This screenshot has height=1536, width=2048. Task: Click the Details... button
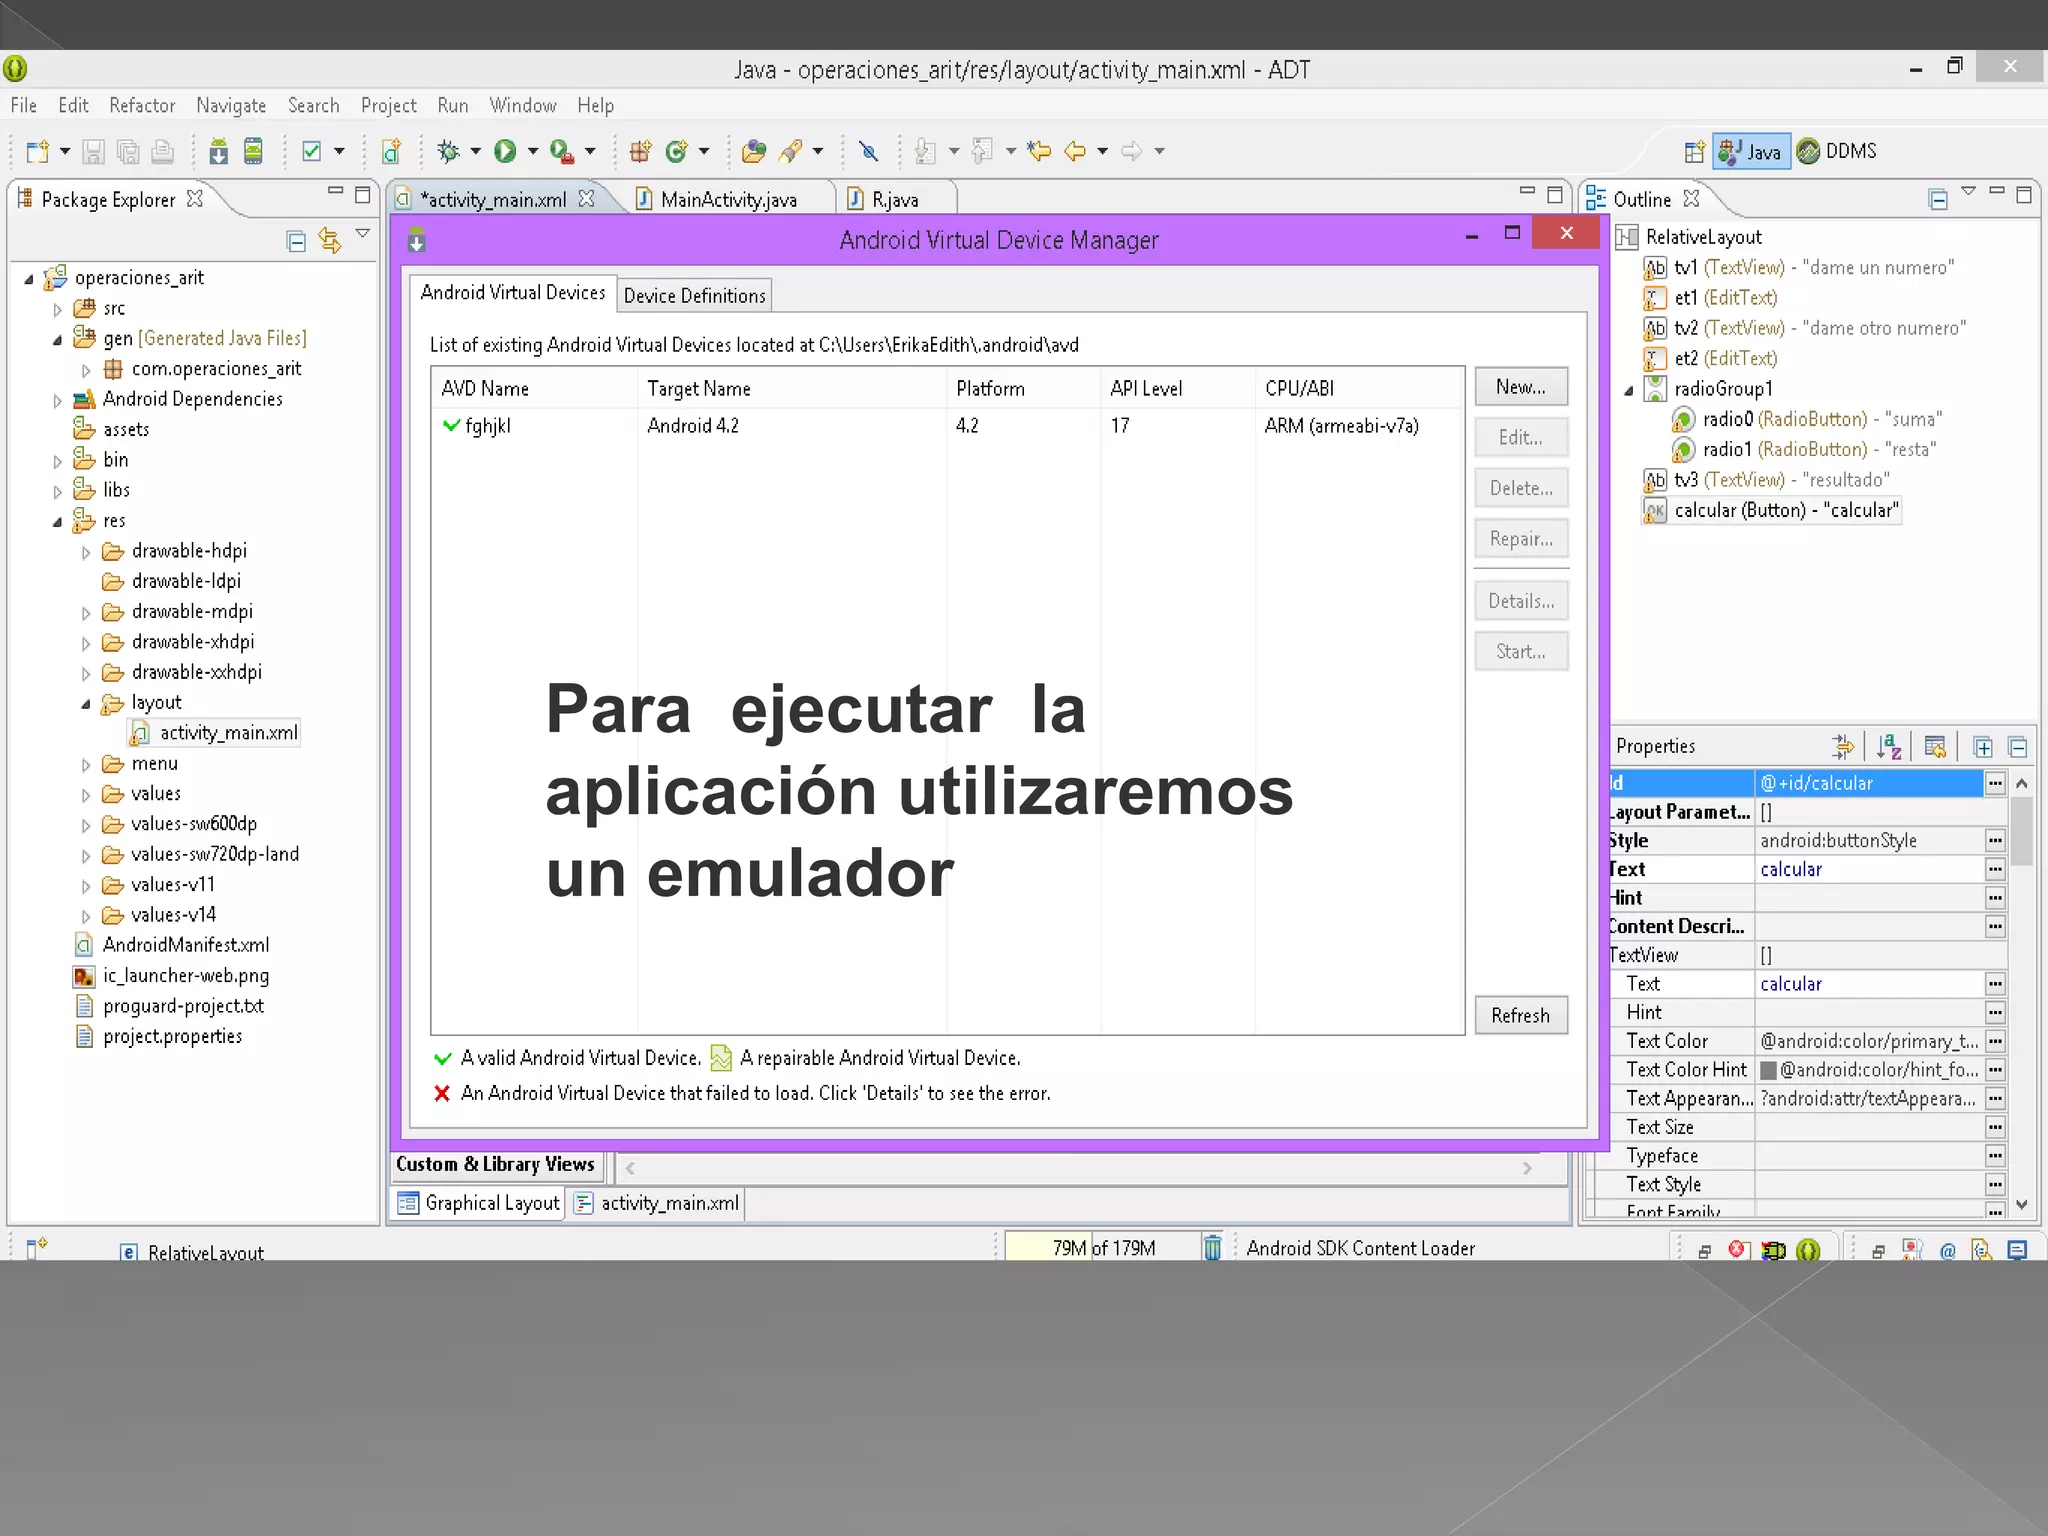[x=1521, y=600]
